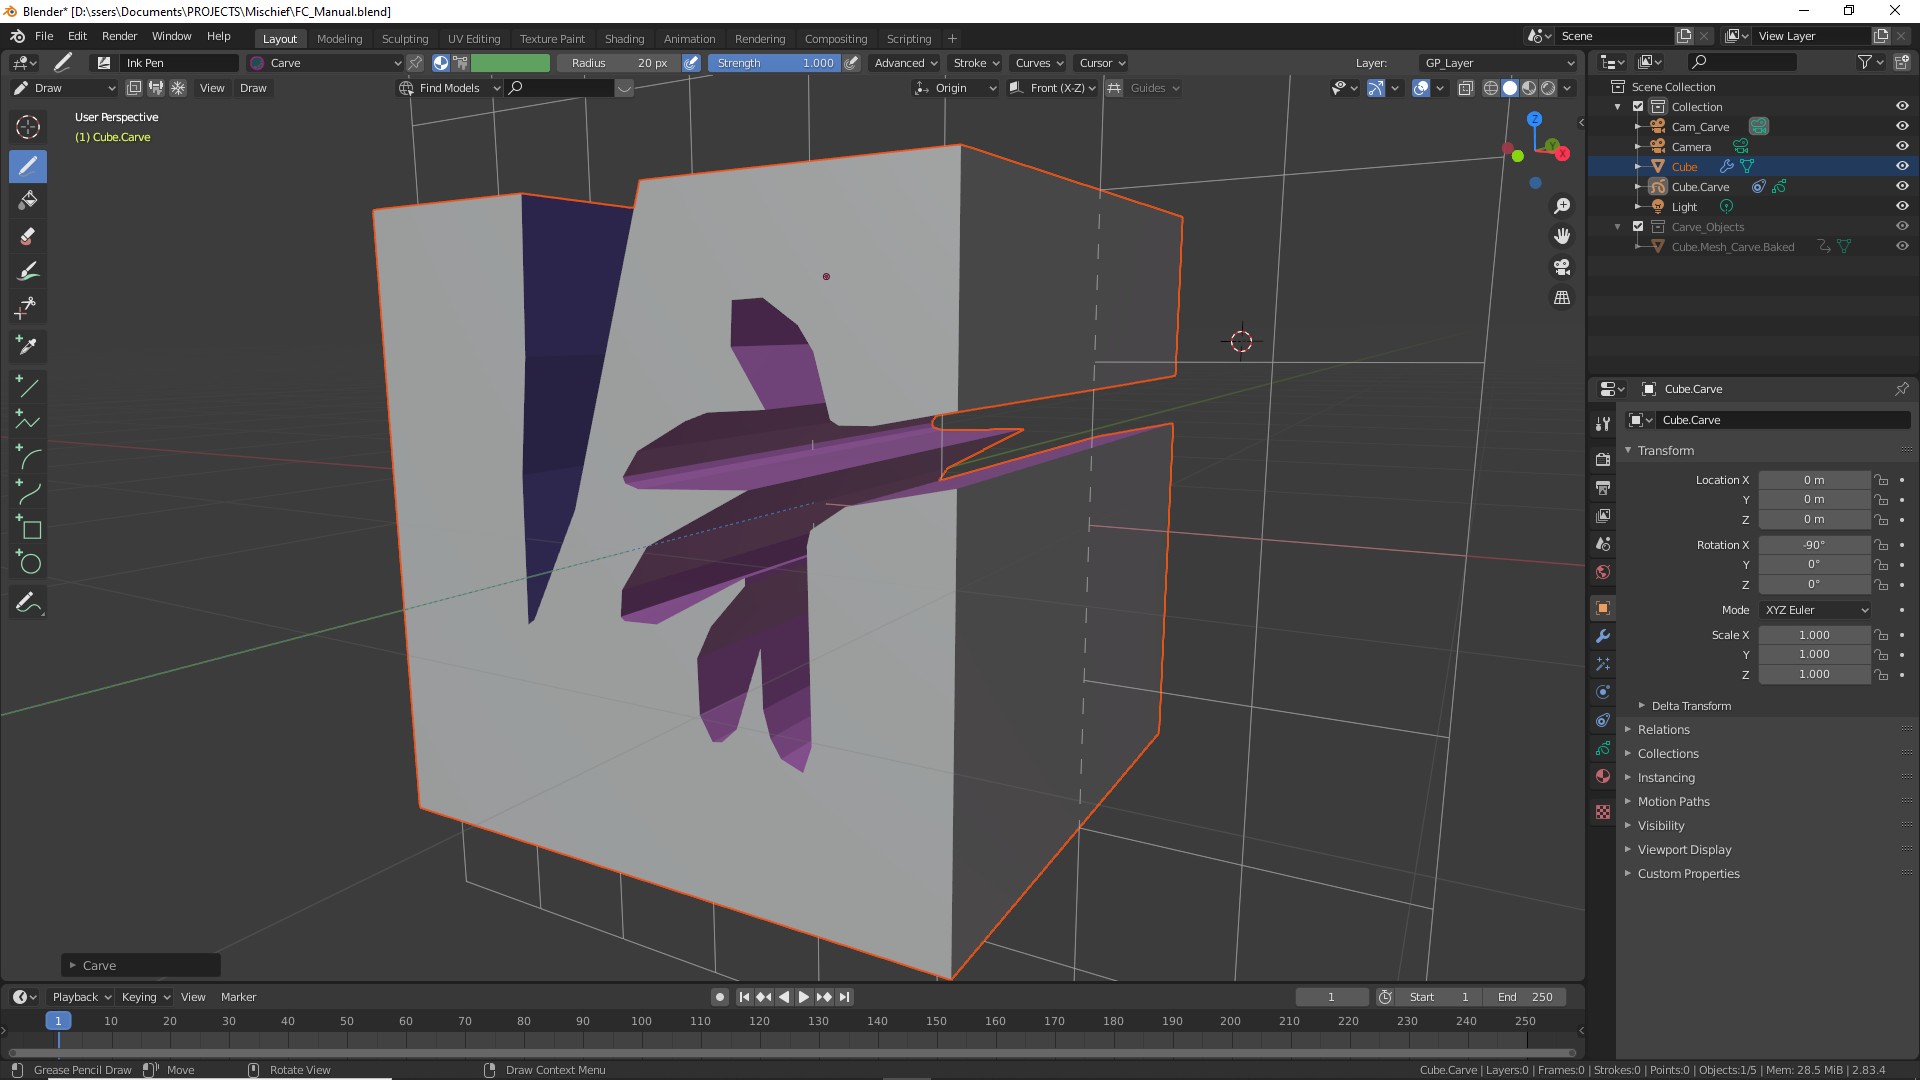Open the Render menu

(x=119, y=36)
